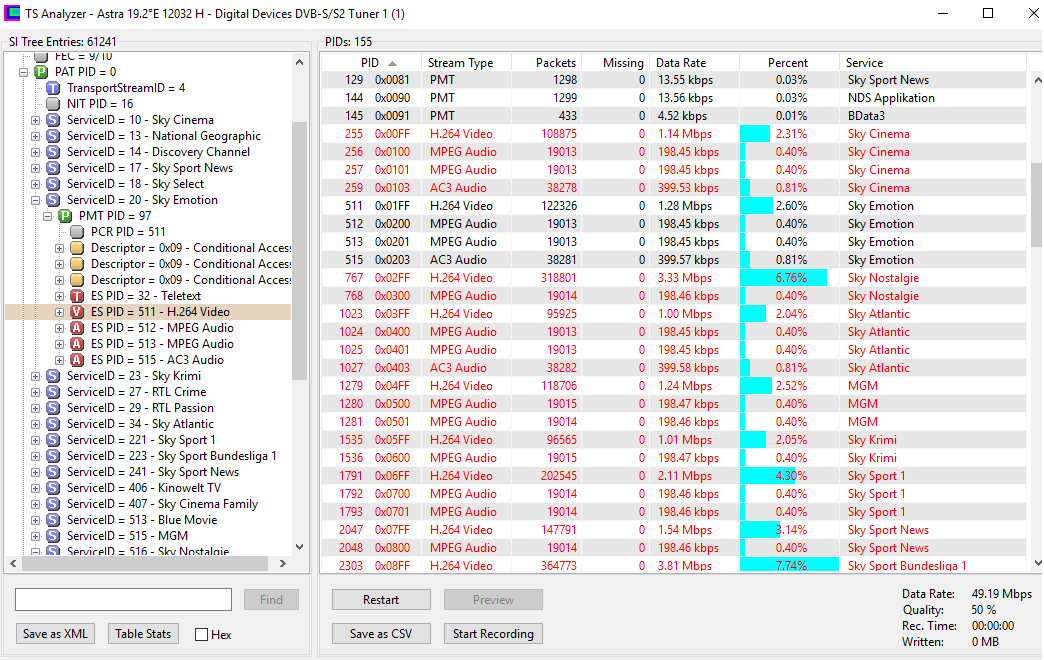This screenshot has width=1044, height=660.
Task: Click the S icon of ServiceID 23 Sky Krimi
Action: pos(53,376)
